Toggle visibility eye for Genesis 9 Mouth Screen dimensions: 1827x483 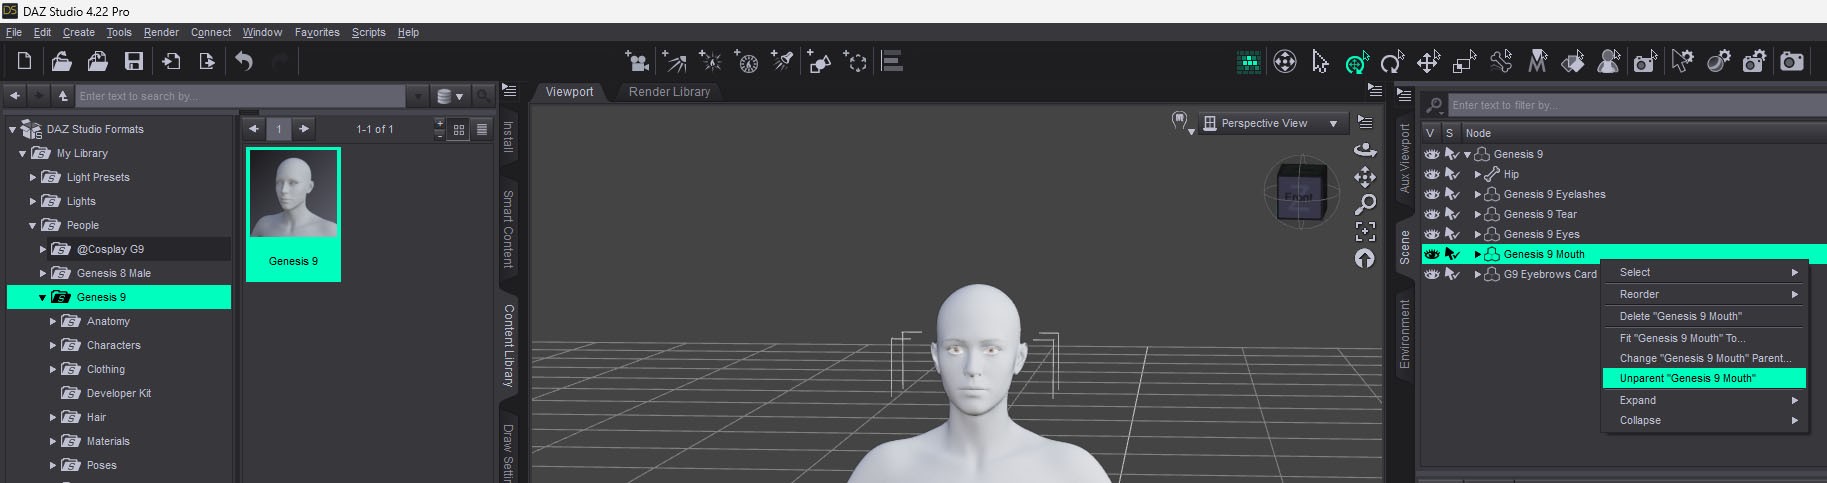[1431, 254]
